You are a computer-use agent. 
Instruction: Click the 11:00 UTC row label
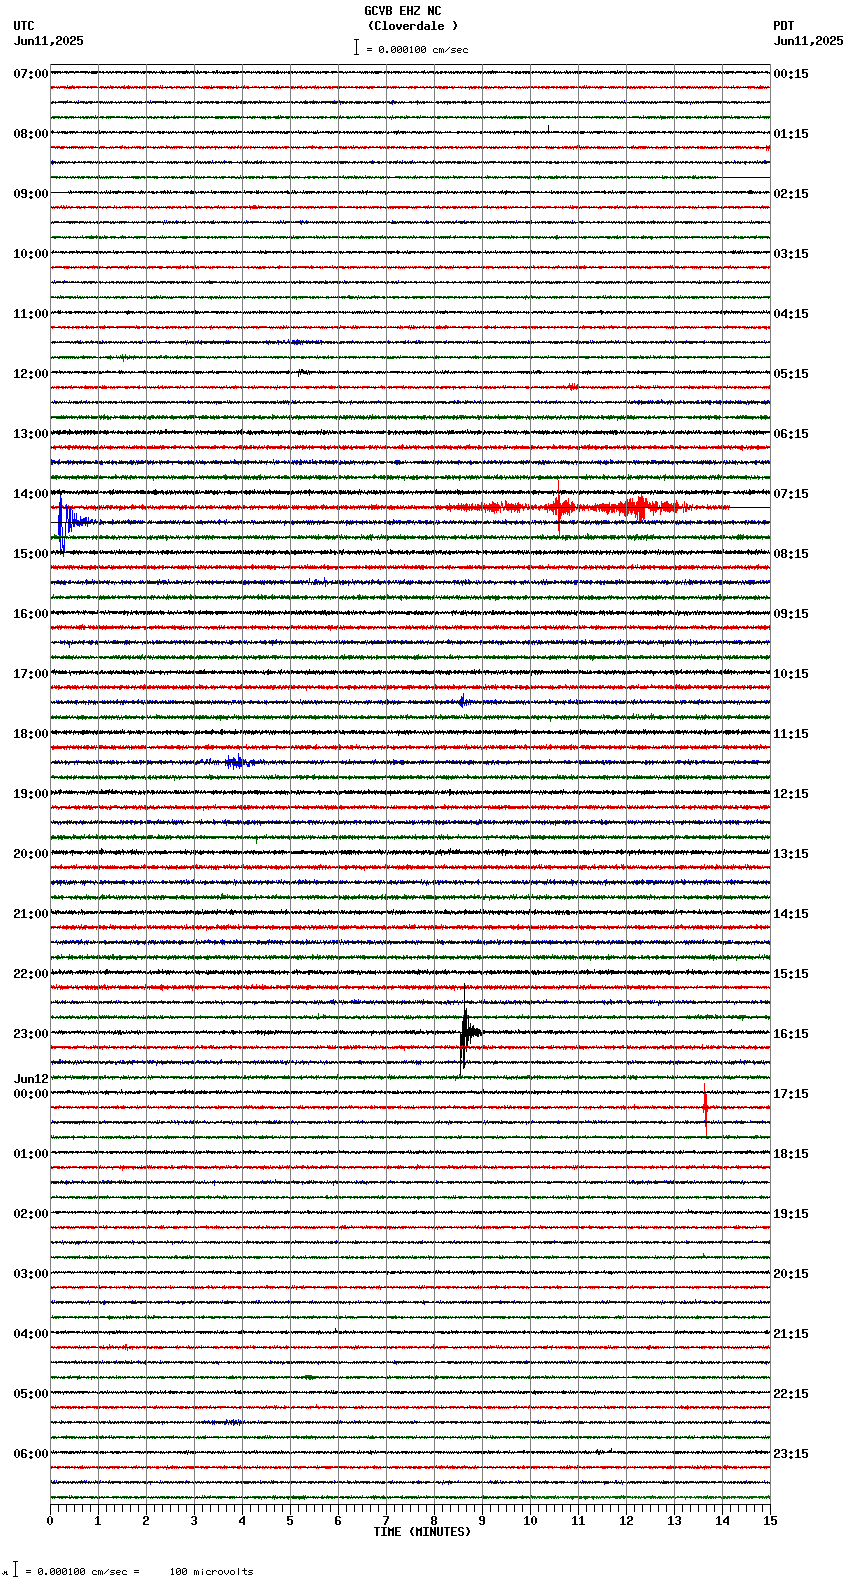[31, 314]
